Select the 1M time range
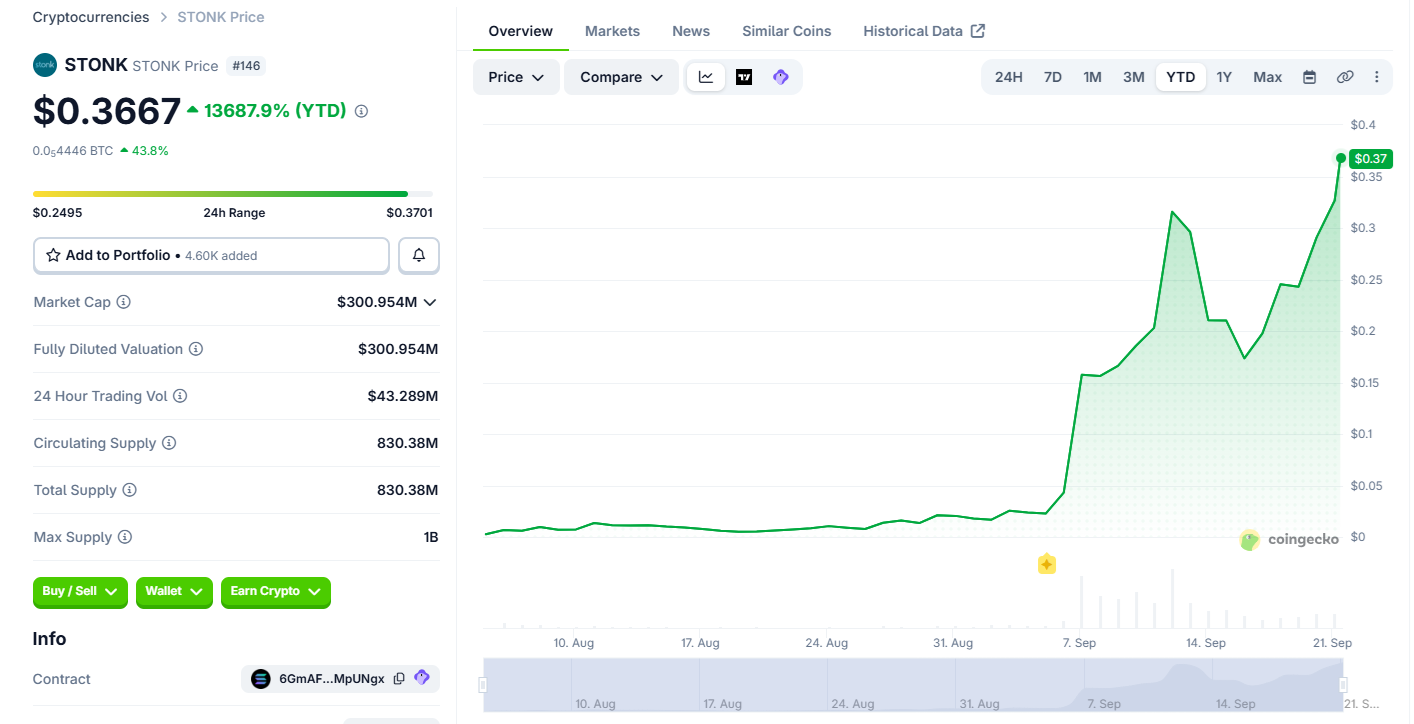 (1092, 77)
